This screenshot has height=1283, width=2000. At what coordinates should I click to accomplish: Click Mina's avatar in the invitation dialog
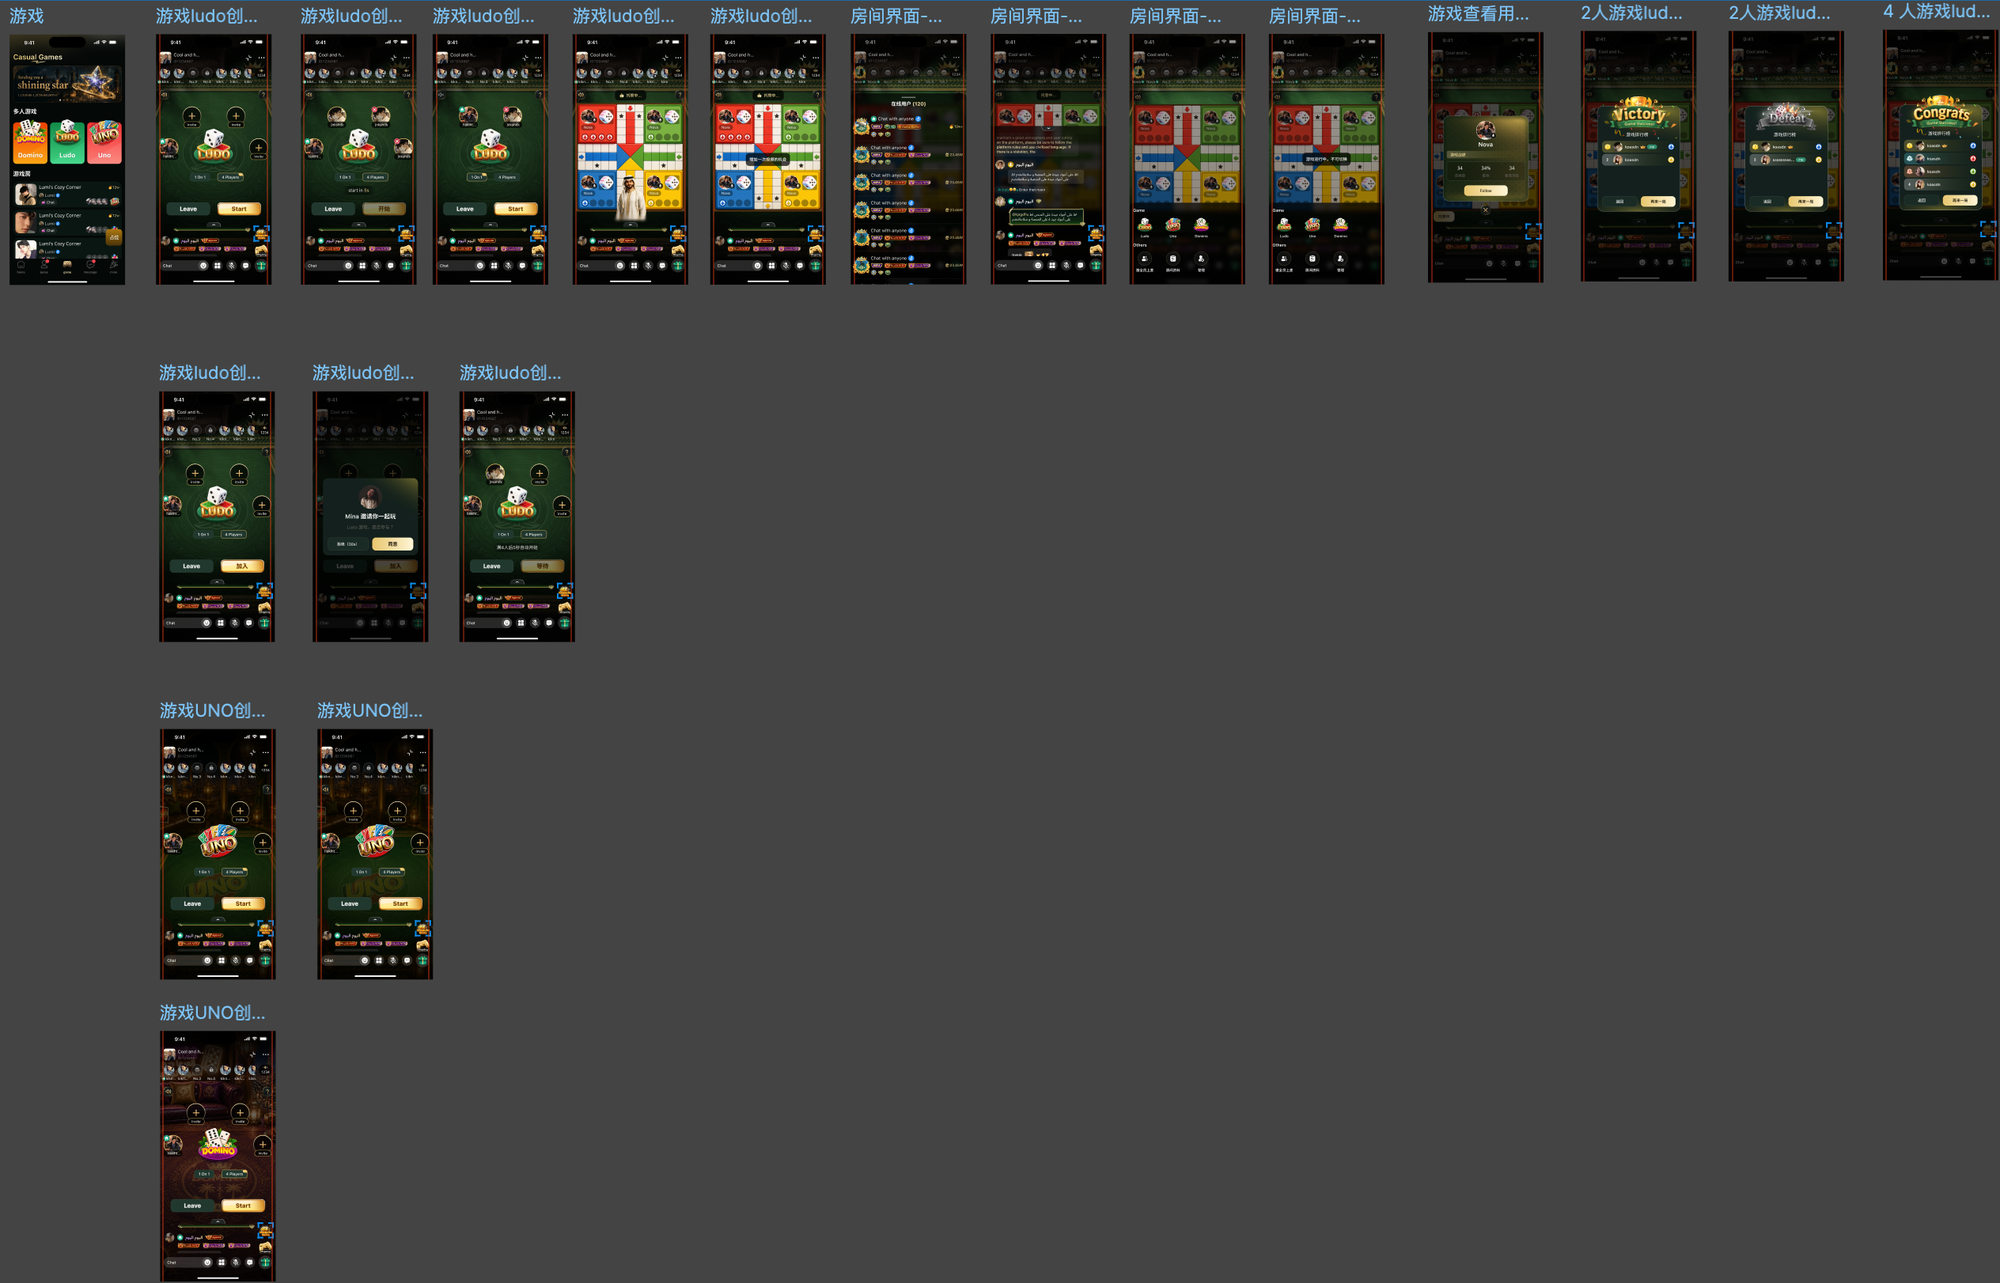point(370,497)
